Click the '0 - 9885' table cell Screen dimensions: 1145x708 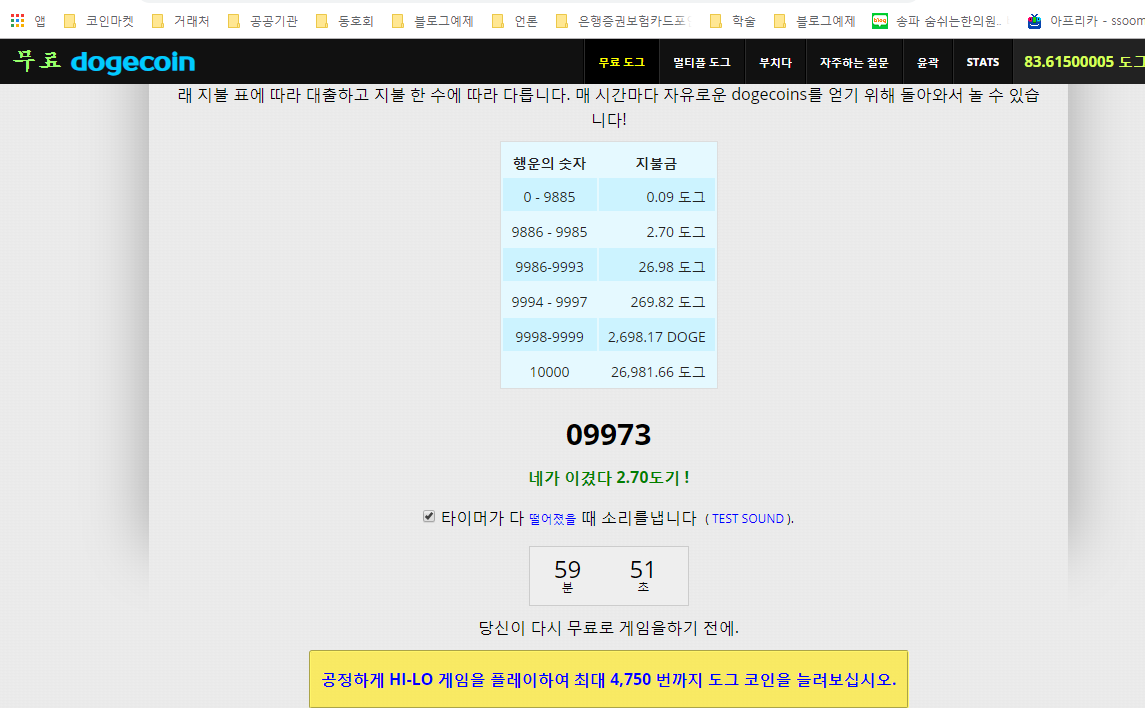549,197
